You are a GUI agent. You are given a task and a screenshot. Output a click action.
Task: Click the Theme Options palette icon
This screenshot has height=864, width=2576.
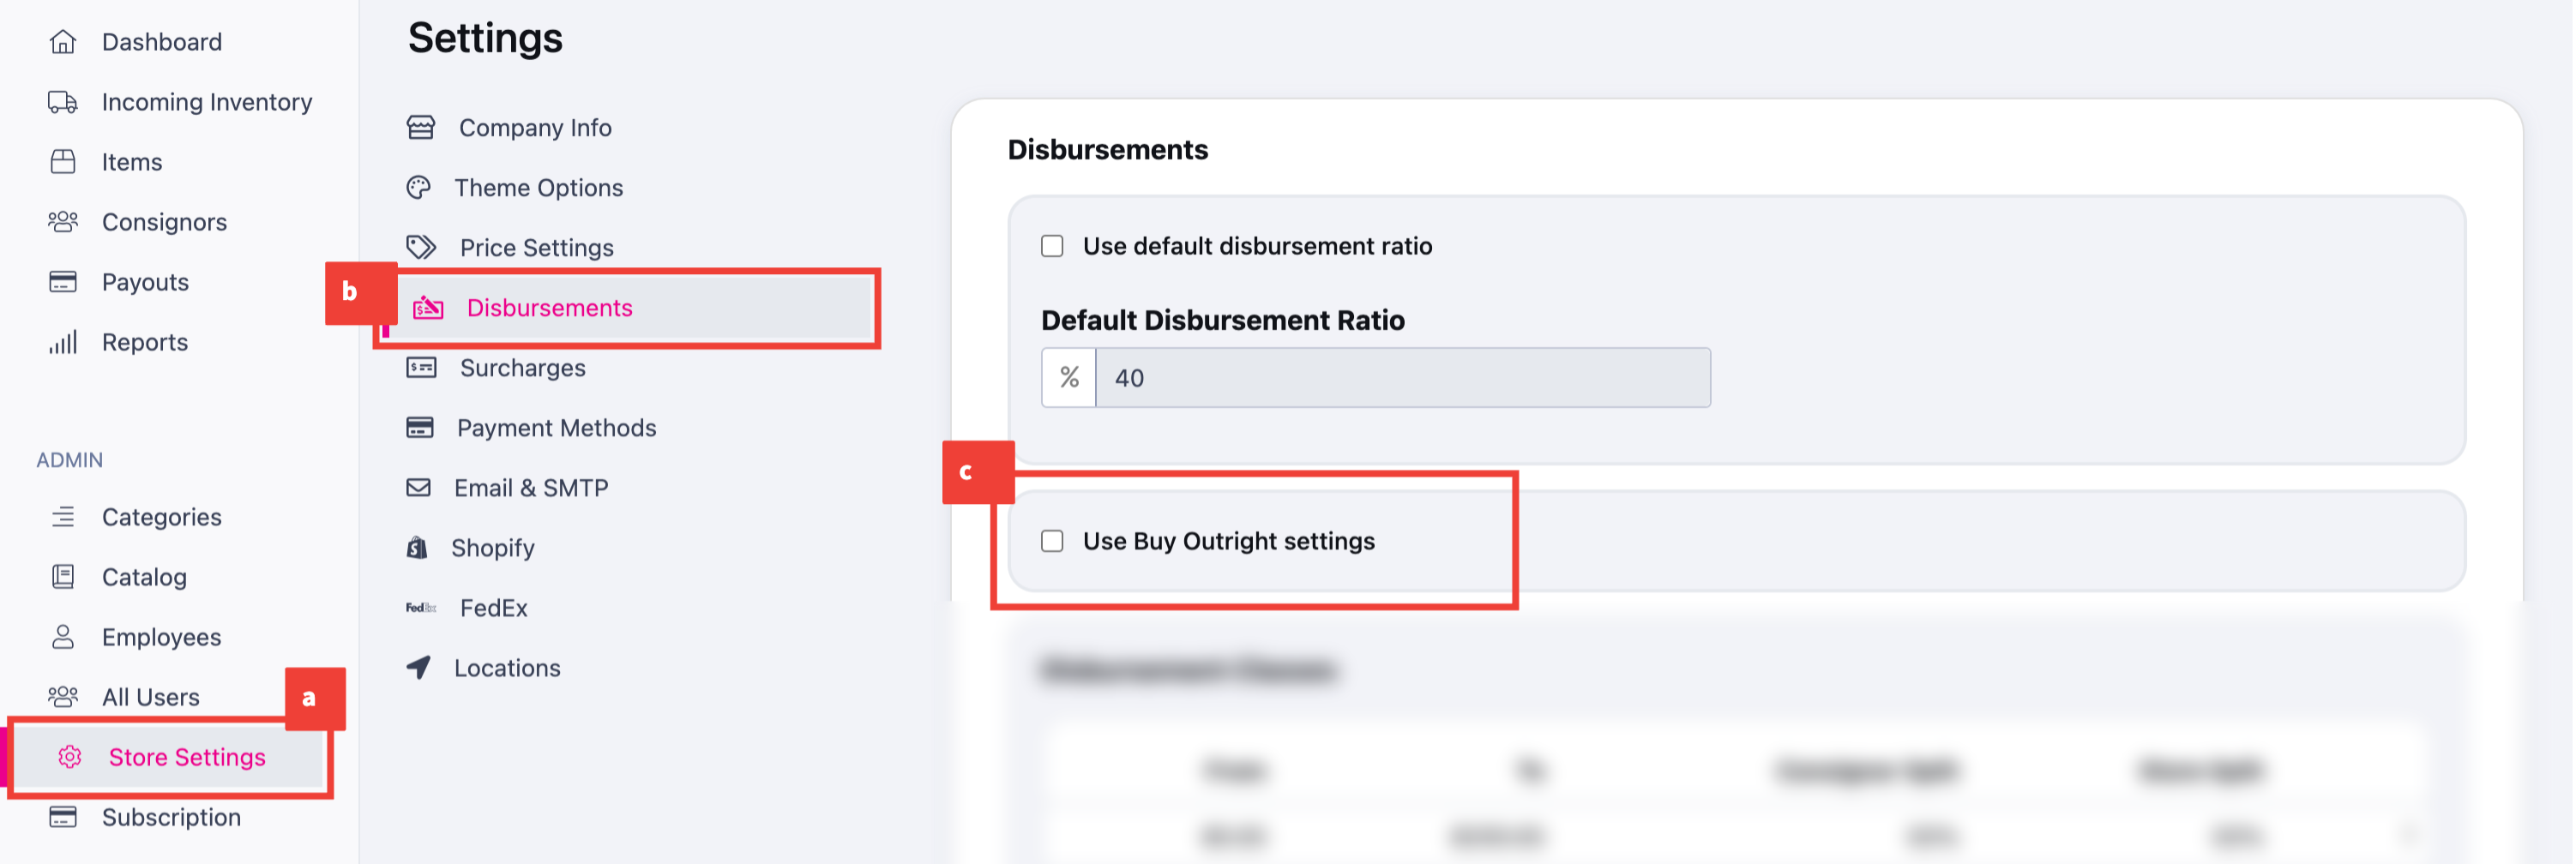(x=419, y=188)
